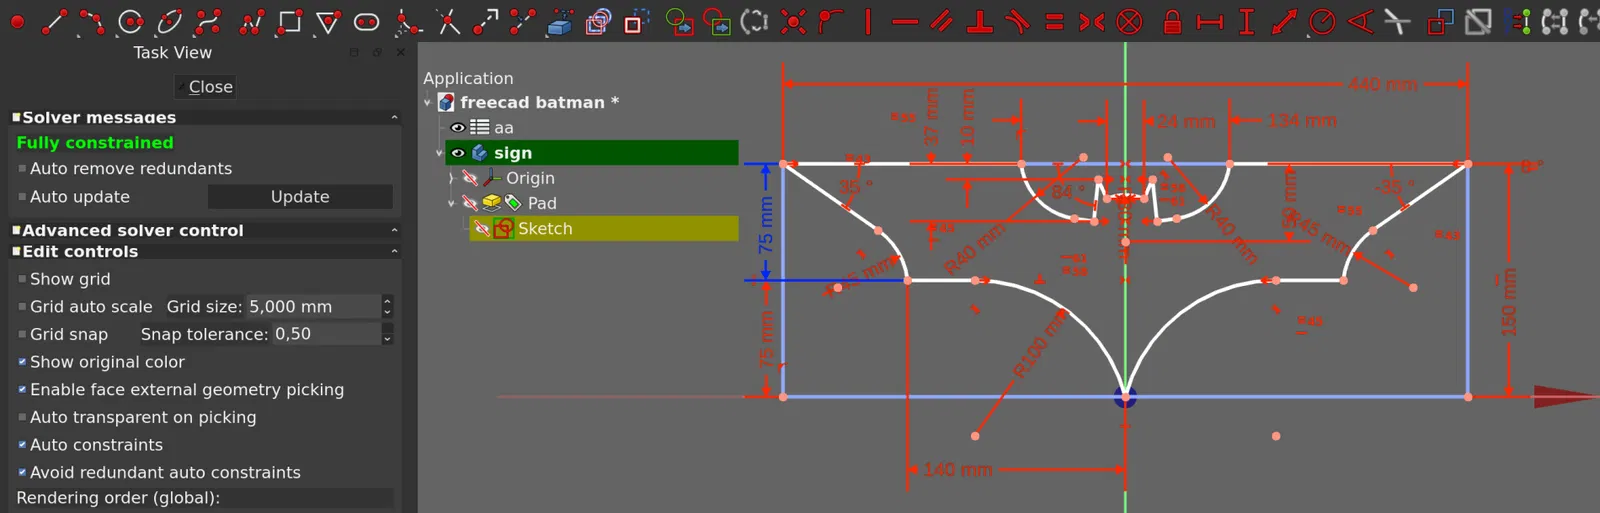
Task: Apply the Point on object constraint
Action: [x=830, y=21]
